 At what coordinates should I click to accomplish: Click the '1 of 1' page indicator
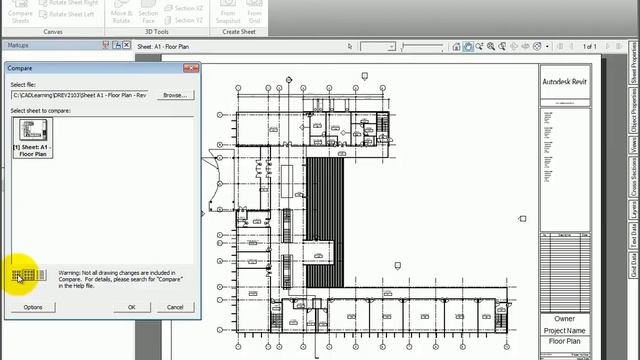[589, 47]
